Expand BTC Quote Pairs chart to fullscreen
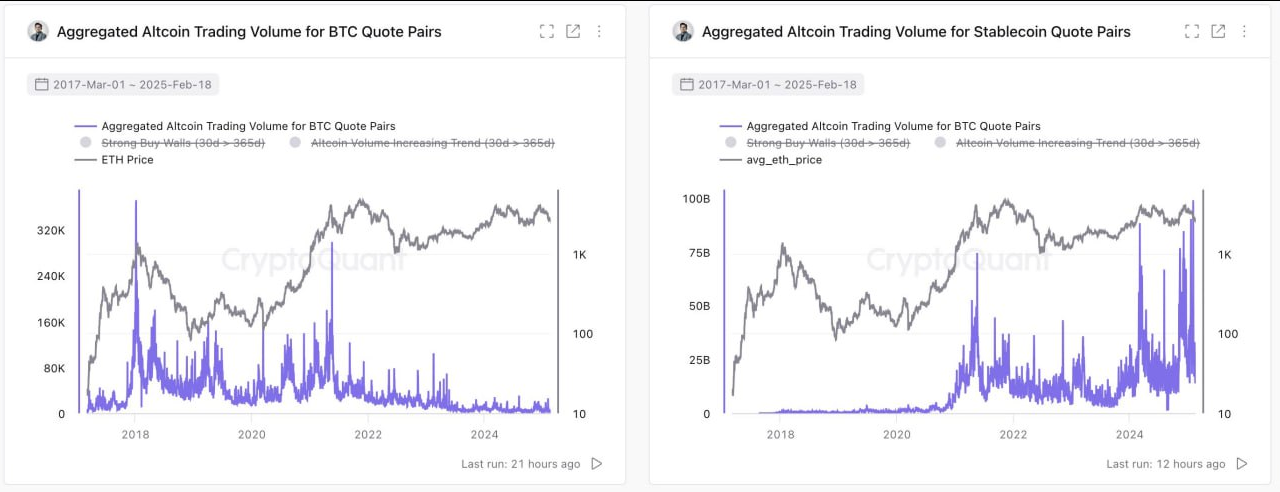The width and height of the screenshot is (1280, 492). coord(547,31)
